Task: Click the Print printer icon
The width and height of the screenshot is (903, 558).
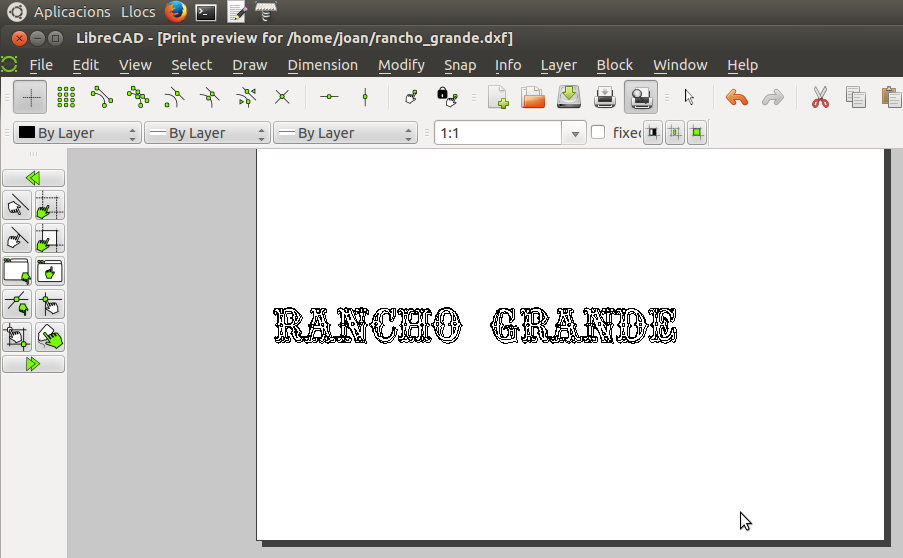Action: click(x=604, y=97)
